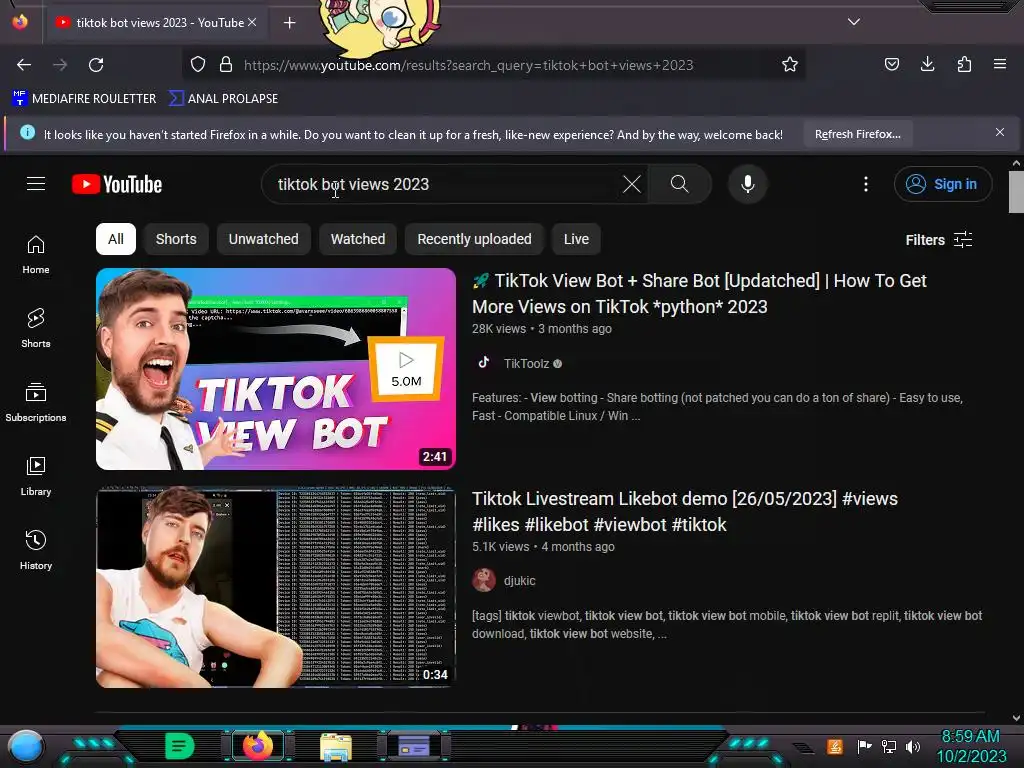Select the Shorts filter chip
This screenshot has height=768, width=1024.
tap(176, 239)
